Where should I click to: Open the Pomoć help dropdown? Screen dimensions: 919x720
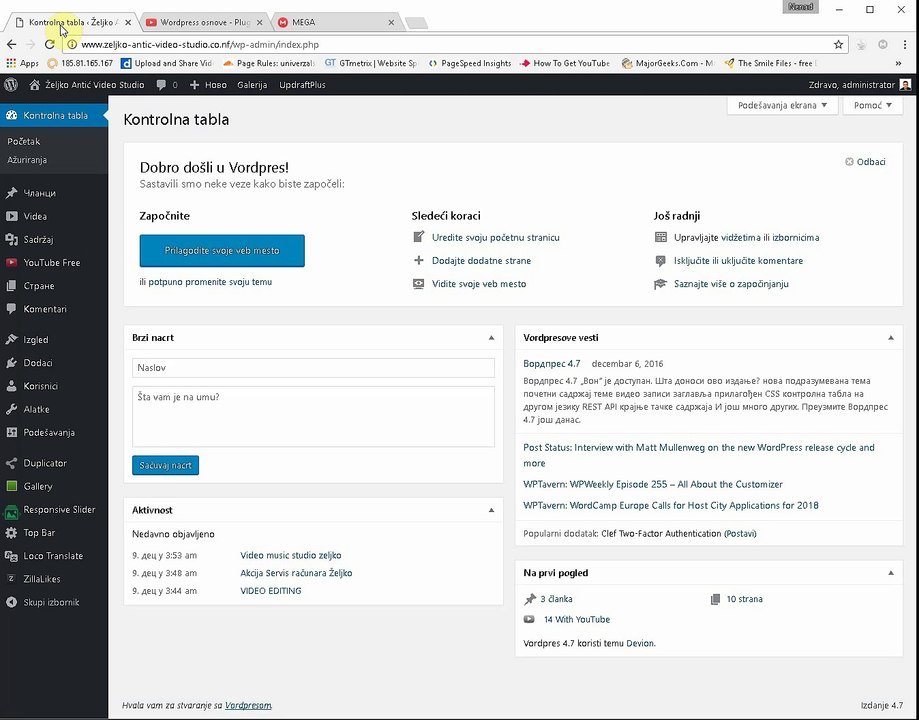click(873, 106)
